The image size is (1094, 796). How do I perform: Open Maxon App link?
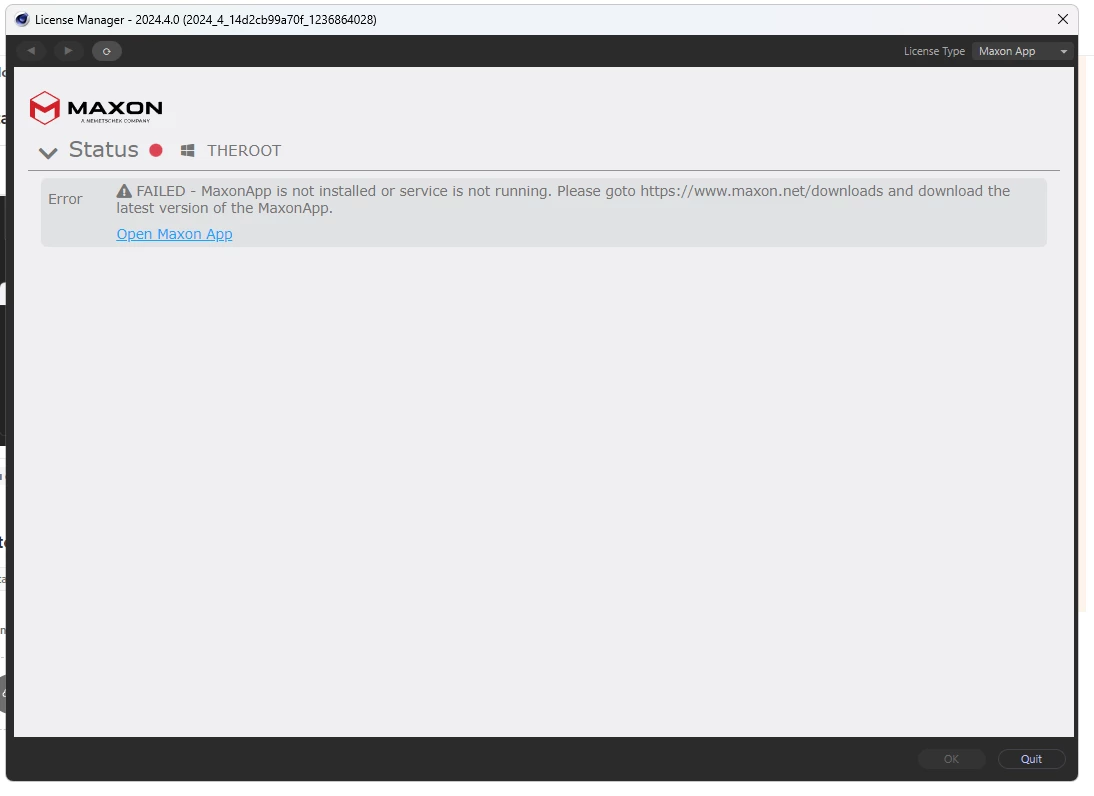click(x=174, y=234)
